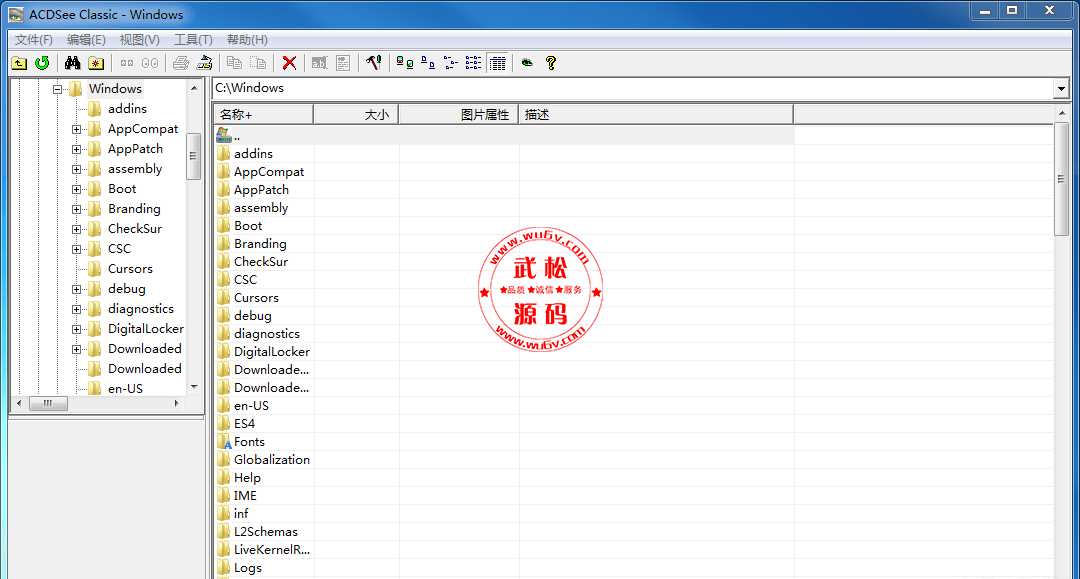Click the Fonts folder icon in file list
Image resolution: width=1080 pixels, height=579 pixels.
pyautogui.click(x=224, y=441)
